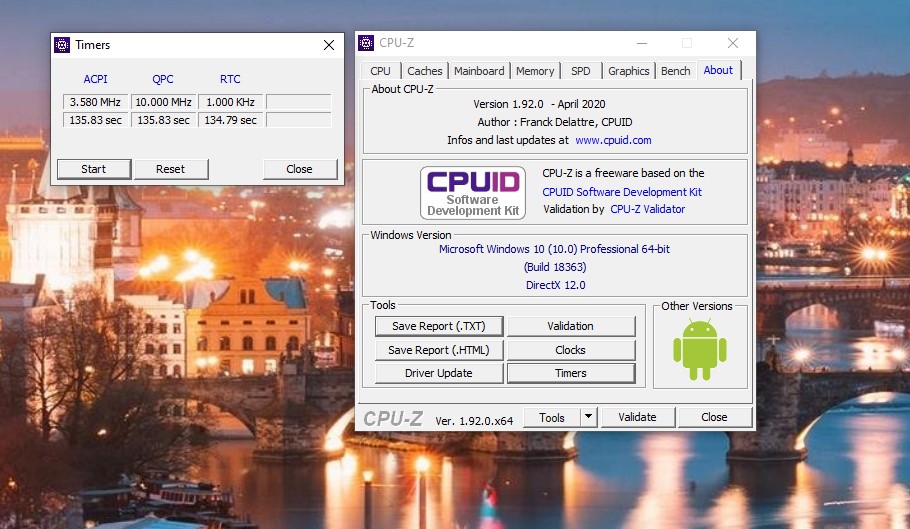Screen dimensions: 910x529
Task: Click the 10.000 MHz value field
Action: coord(164,102)
